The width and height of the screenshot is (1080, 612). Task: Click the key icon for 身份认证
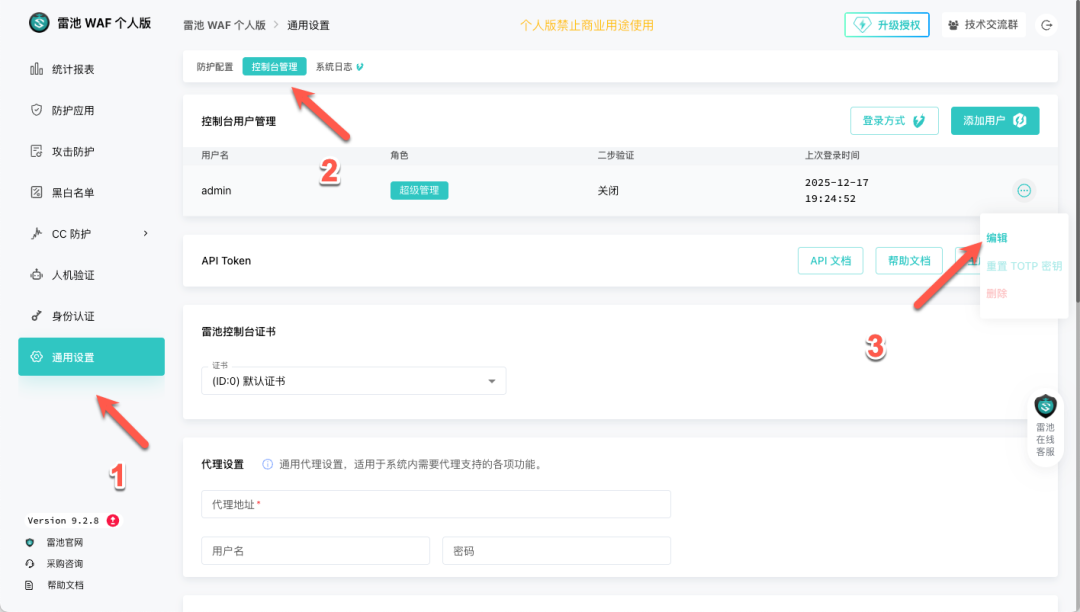(x=36, y=316)
